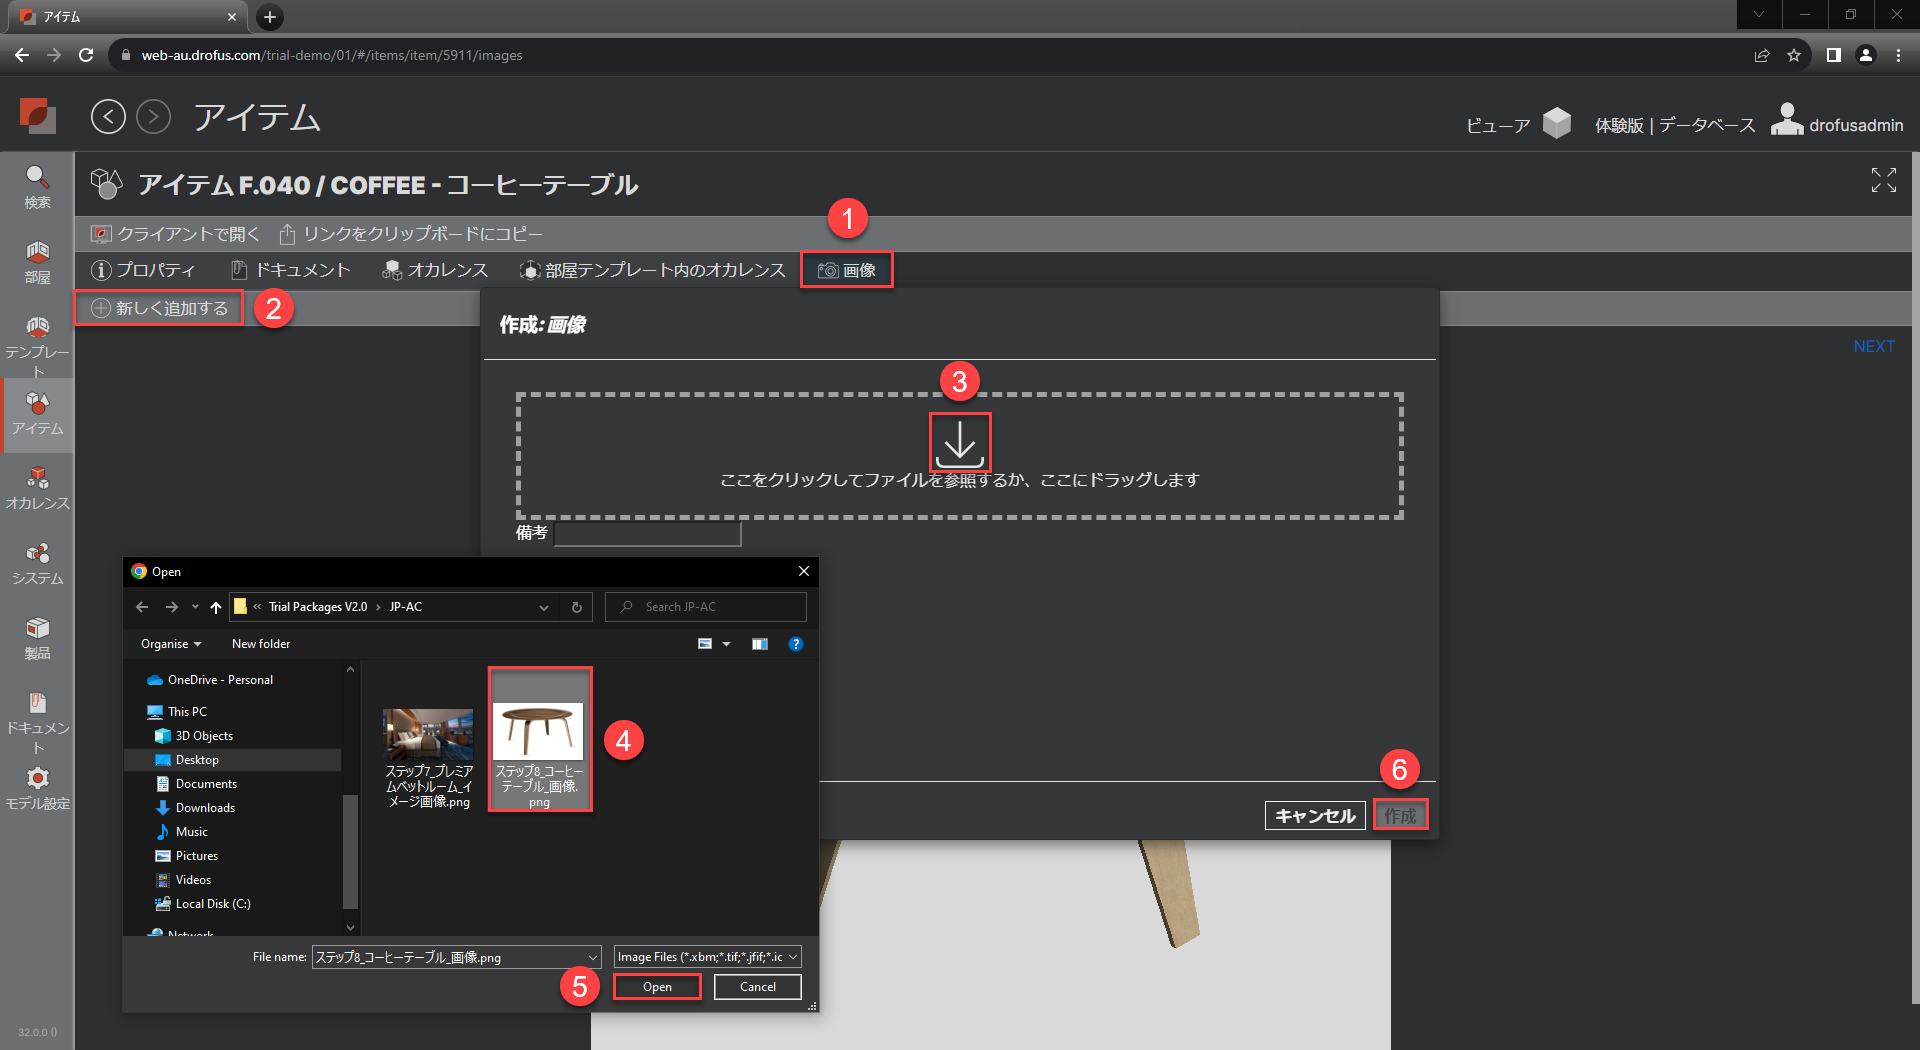This screenshot has width=1920, height=1050.
Task: Click the 備考 remarks input field
Action: point(647,534)
